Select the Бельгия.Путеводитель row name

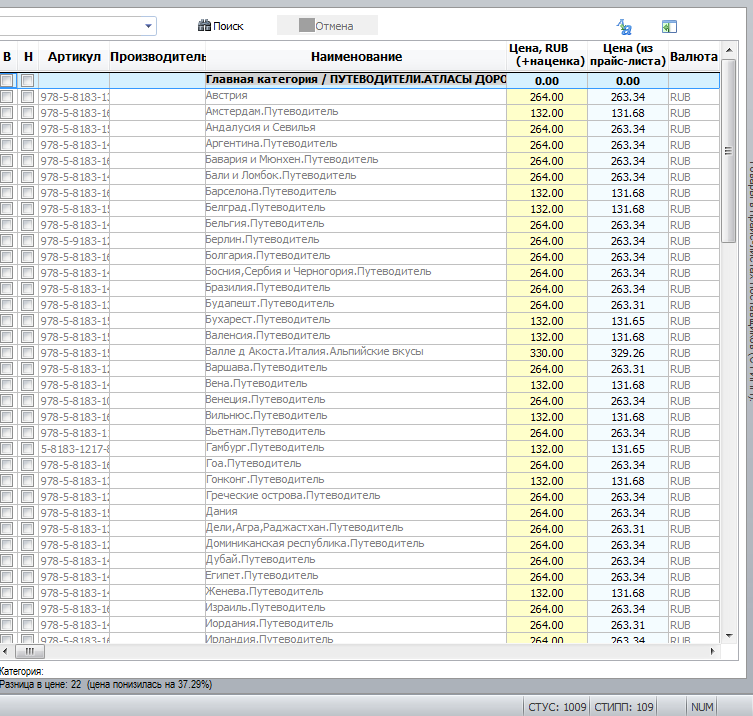tap(265, 223)
